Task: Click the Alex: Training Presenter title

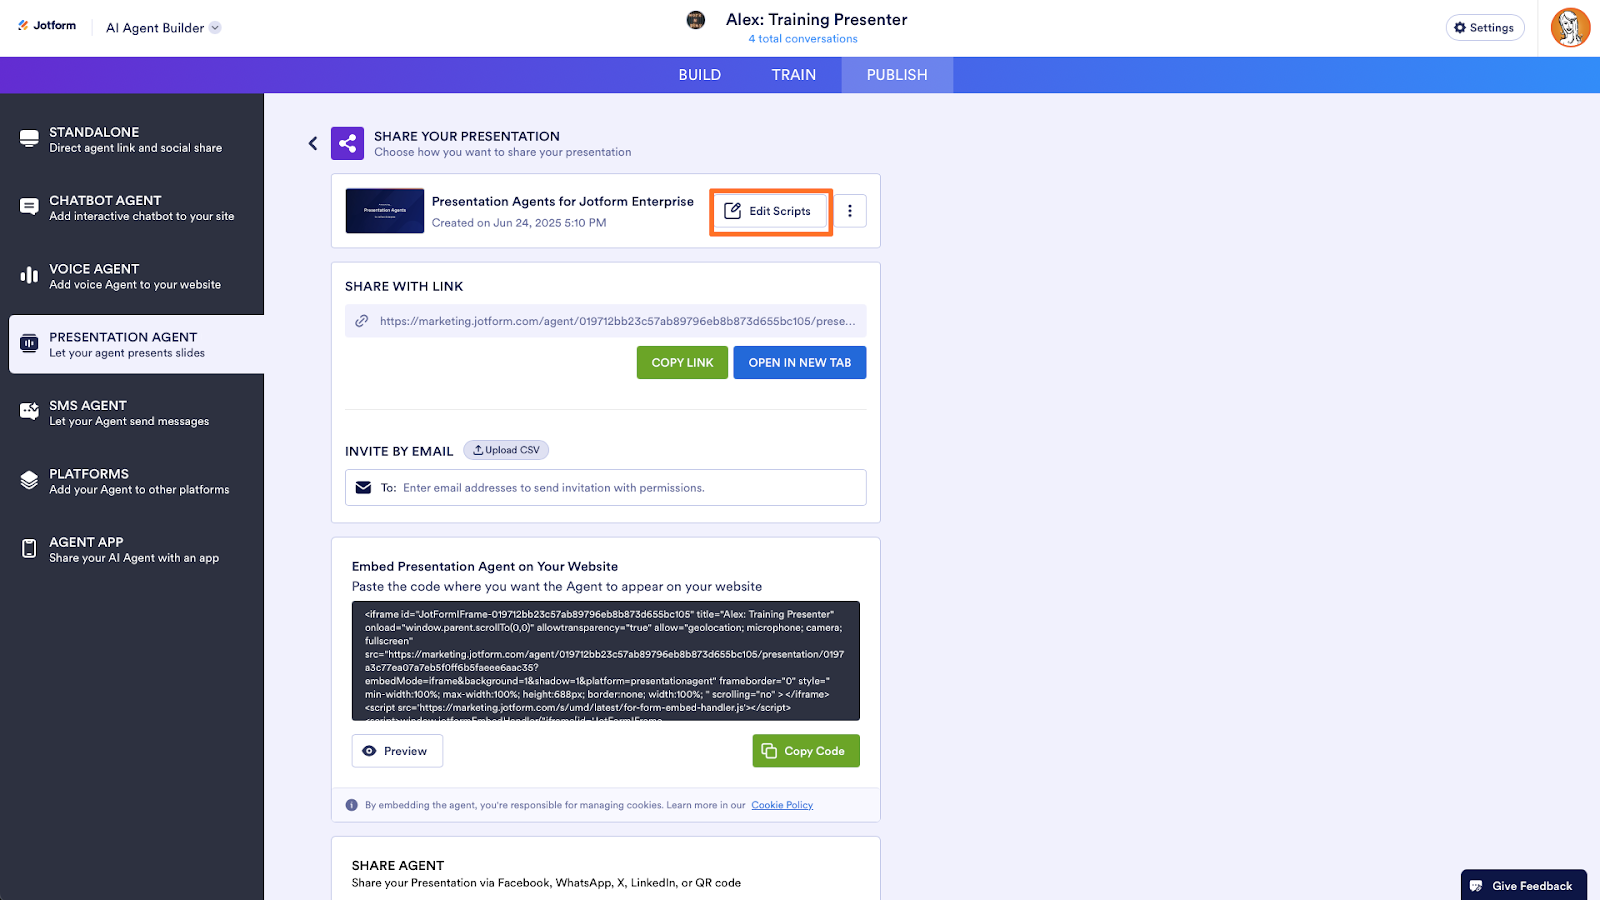Action: point(817,20)
